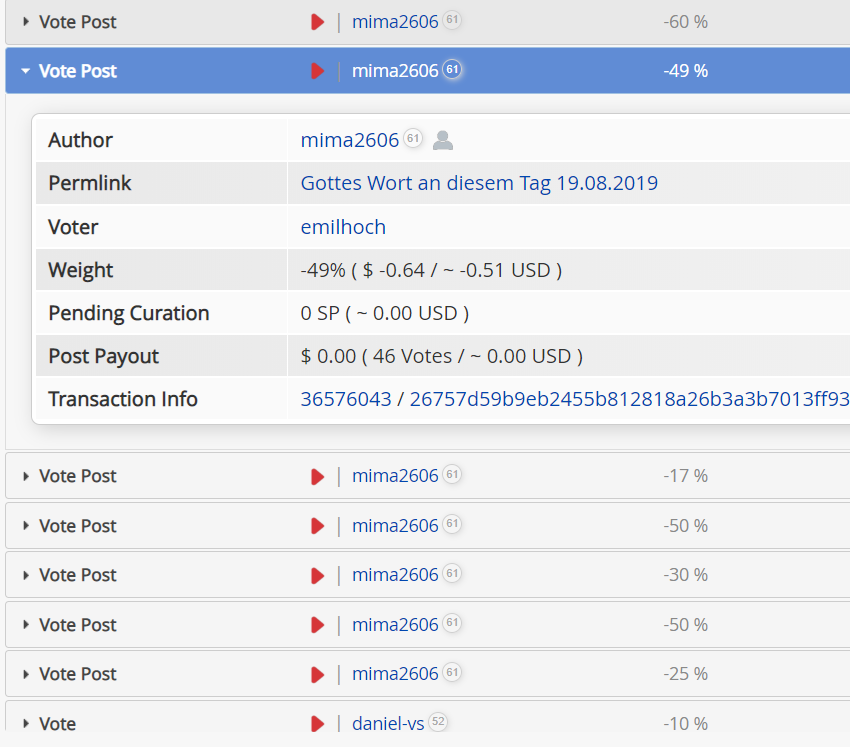The image size is (850, 747).
Task: Click red downvote arrow in -17 % row
Action: click(318, 476)
